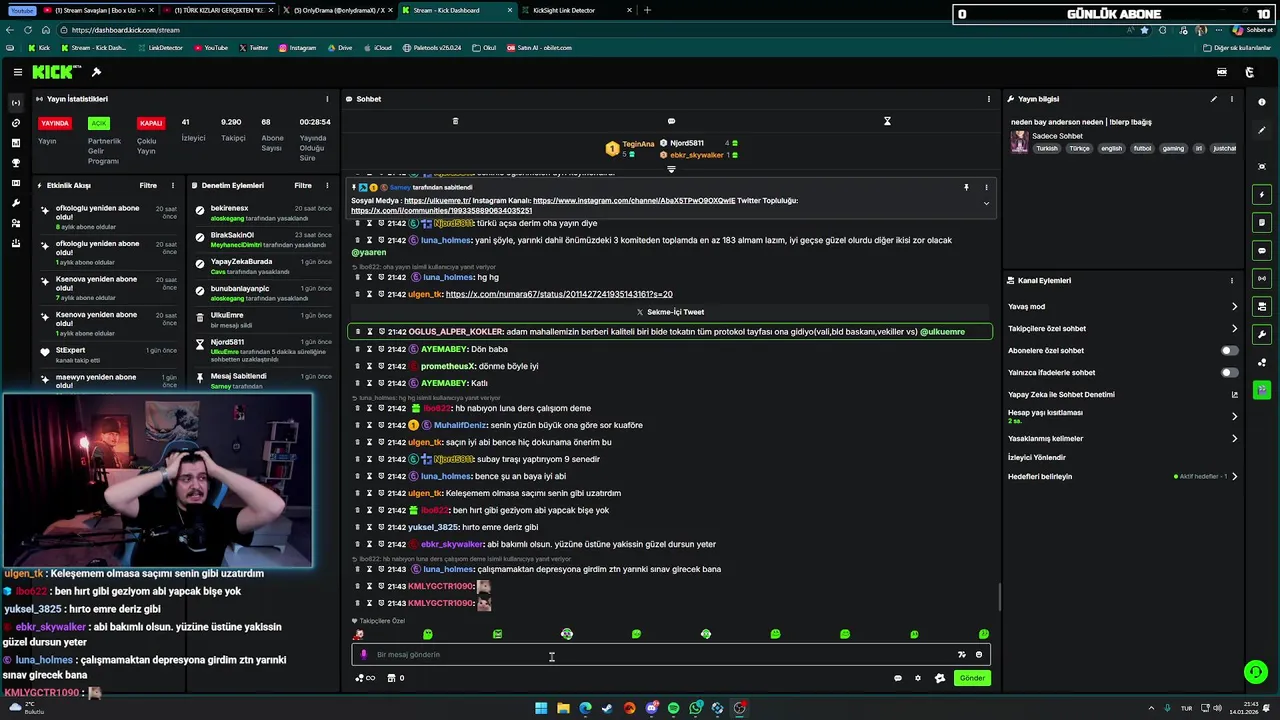Click the green support headset button
The image size is (1280, 720).
(x=1255, y=672)
